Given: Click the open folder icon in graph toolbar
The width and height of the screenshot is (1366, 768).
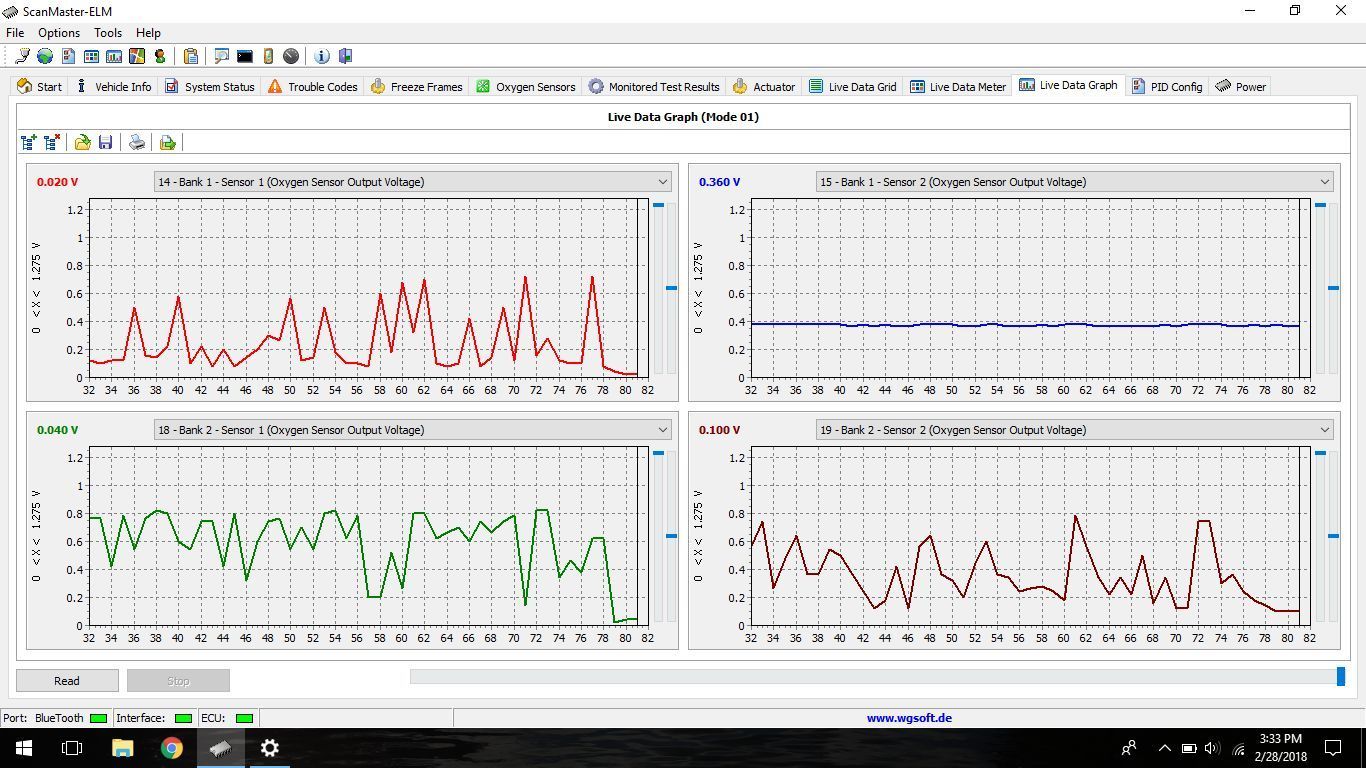Looking at the screenshot, I should 82,143.
